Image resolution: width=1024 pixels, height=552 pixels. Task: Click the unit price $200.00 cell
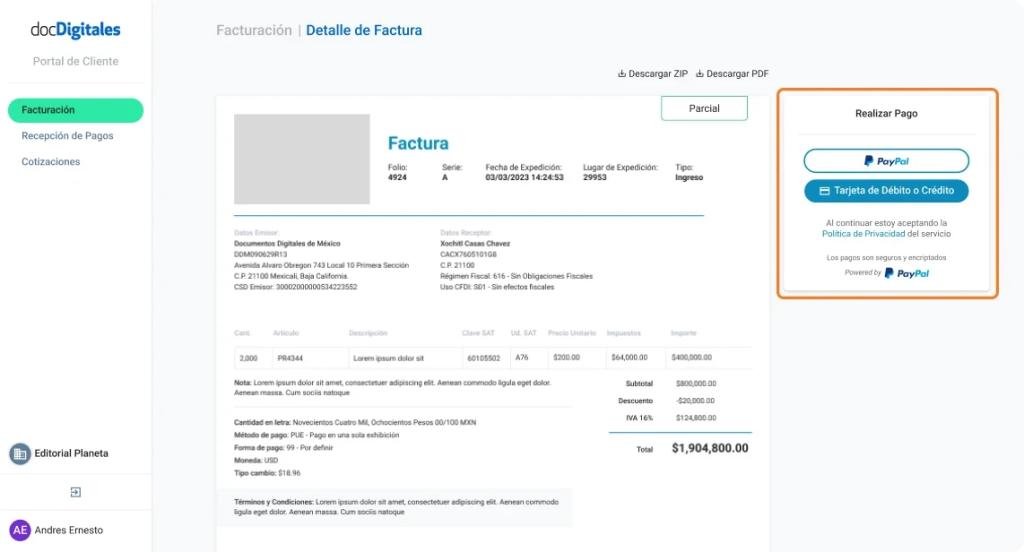point(577,358)
